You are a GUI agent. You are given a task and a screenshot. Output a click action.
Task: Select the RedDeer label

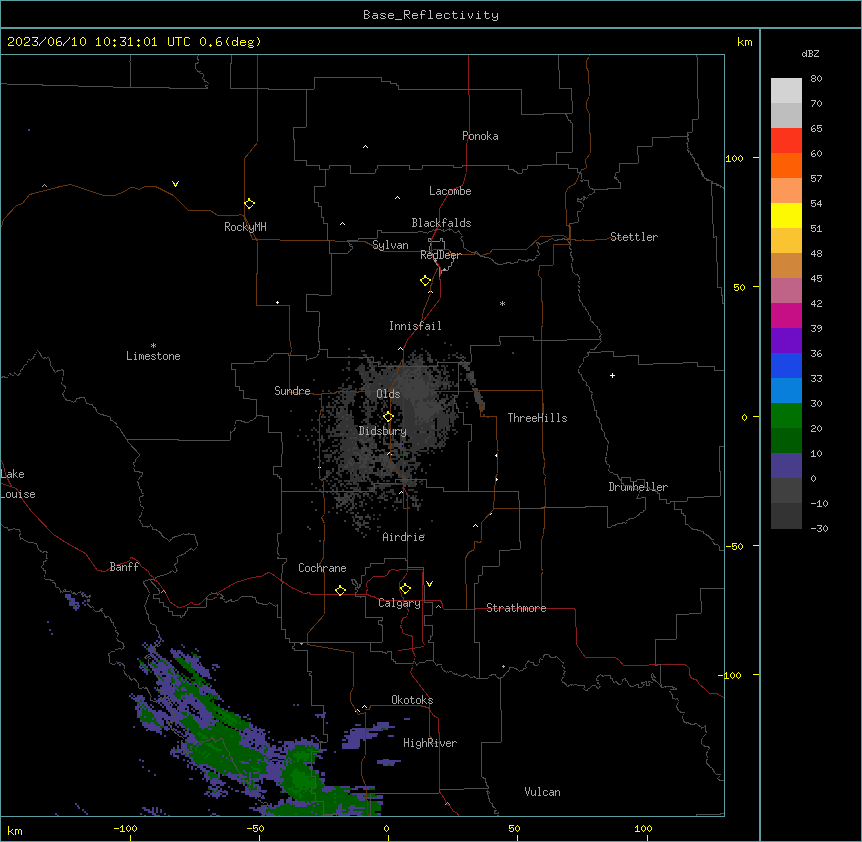coord(440,255)
